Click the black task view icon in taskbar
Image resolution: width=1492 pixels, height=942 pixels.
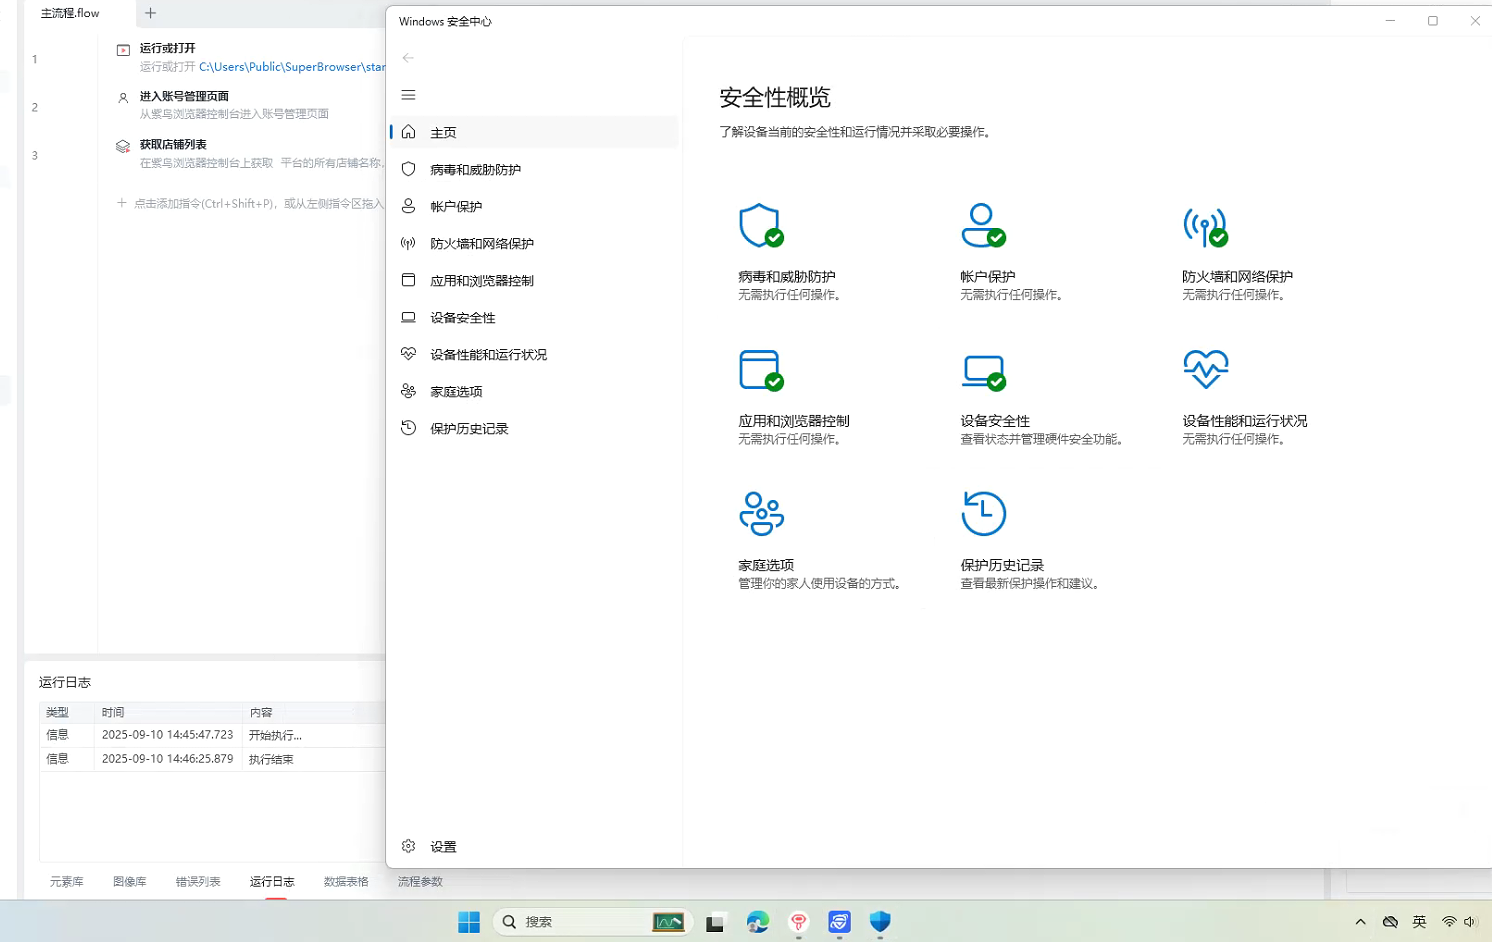(x=715, y=923)
